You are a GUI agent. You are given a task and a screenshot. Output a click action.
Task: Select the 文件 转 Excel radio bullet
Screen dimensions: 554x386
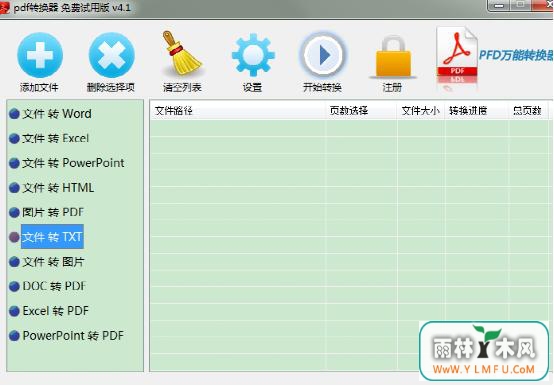tap(14, 138)
